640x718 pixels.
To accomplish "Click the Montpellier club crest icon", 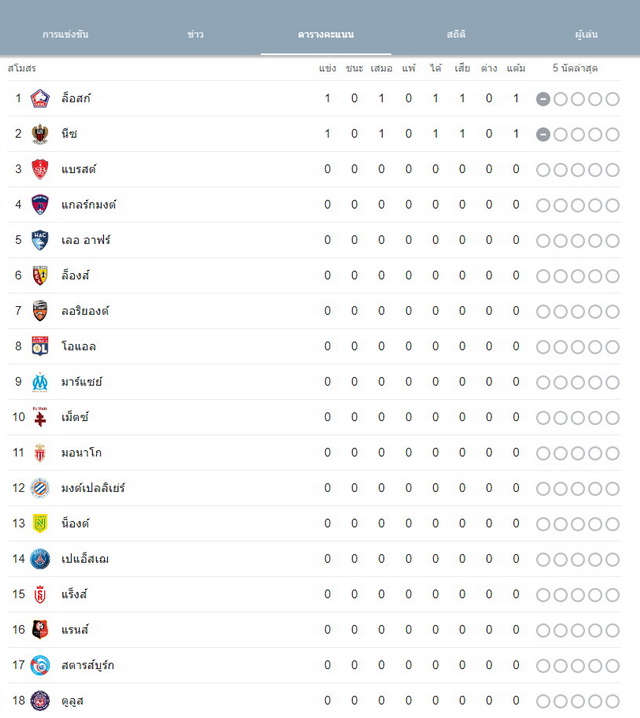I will [40, 488].
